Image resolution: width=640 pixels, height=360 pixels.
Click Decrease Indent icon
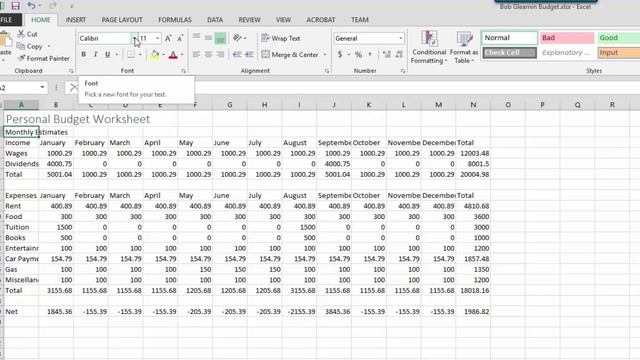(x=237, y=54)
